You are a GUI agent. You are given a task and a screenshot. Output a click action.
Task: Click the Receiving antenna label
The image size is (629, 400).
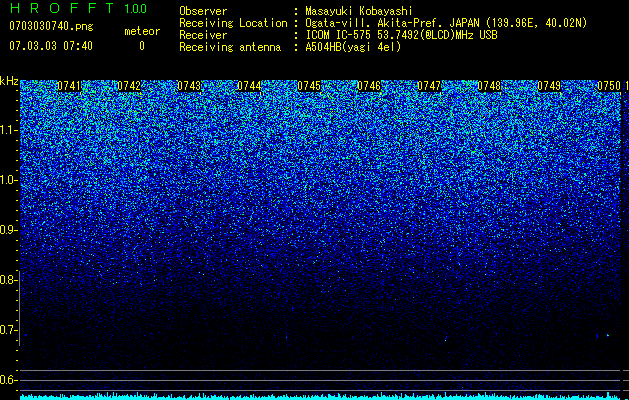click(x=230, y=47)
